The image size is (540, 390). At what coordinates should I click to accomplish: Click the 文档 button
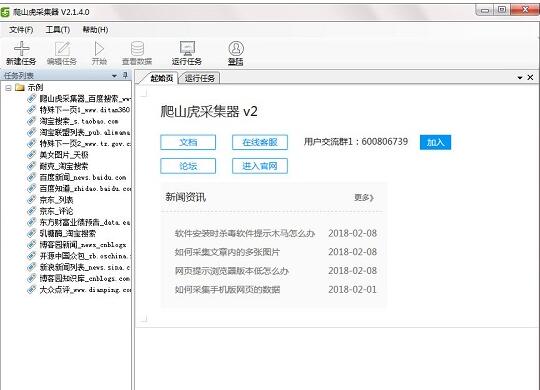coord(188,142)
